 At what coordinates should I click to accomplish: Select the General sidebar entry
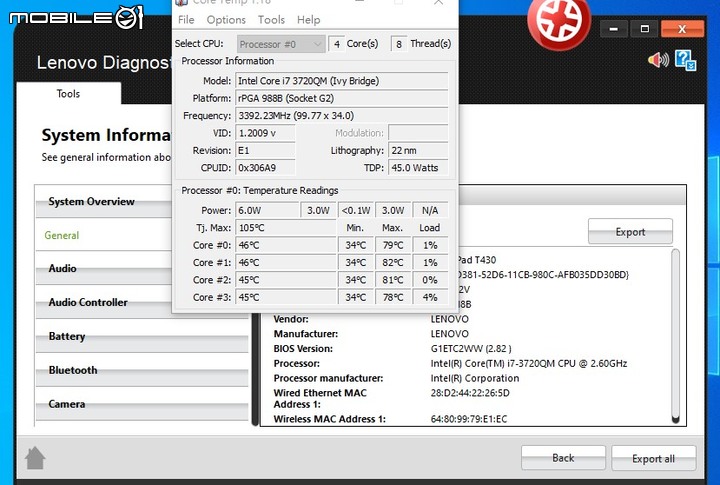click(105, 235)
